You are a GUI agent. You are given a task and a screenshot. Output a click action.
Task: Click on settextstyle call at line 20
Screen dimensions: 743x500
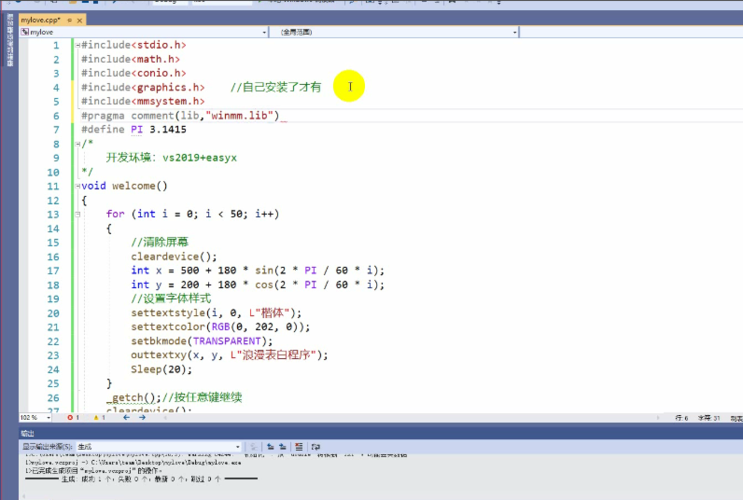click(216, 313)
